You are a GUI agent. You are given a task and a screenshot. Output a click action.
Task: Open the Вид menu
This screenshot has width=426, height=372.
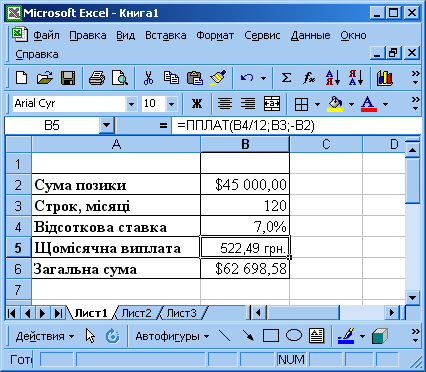126,35
